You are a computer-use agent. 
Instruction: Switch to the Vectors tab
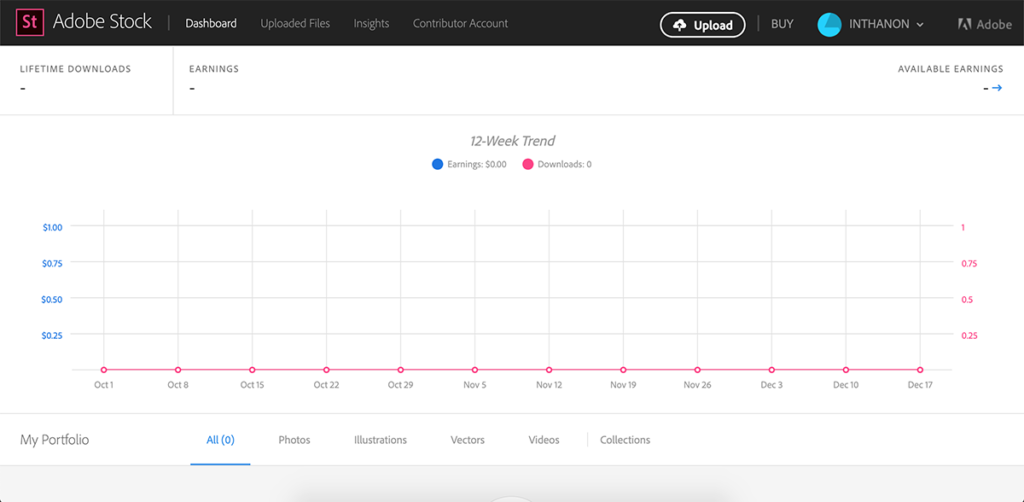click(x=468, y=440)
